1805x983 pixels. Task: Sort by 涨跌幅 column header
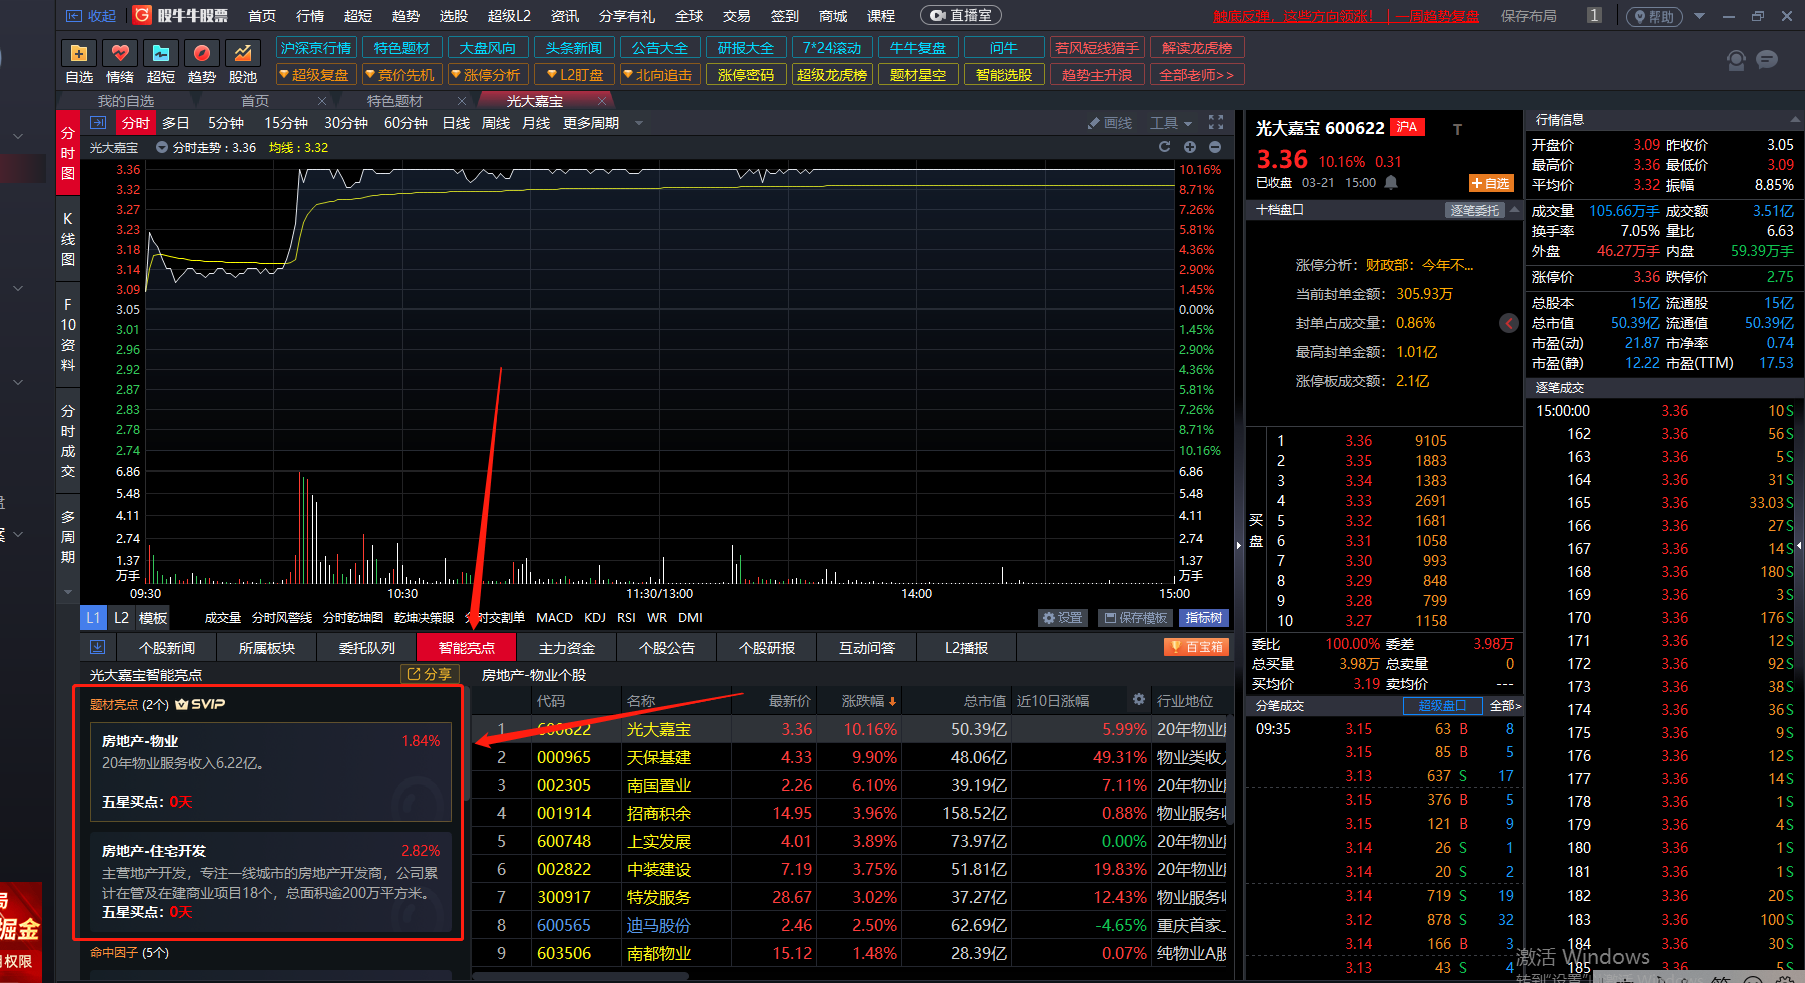(x=867, y=701)
